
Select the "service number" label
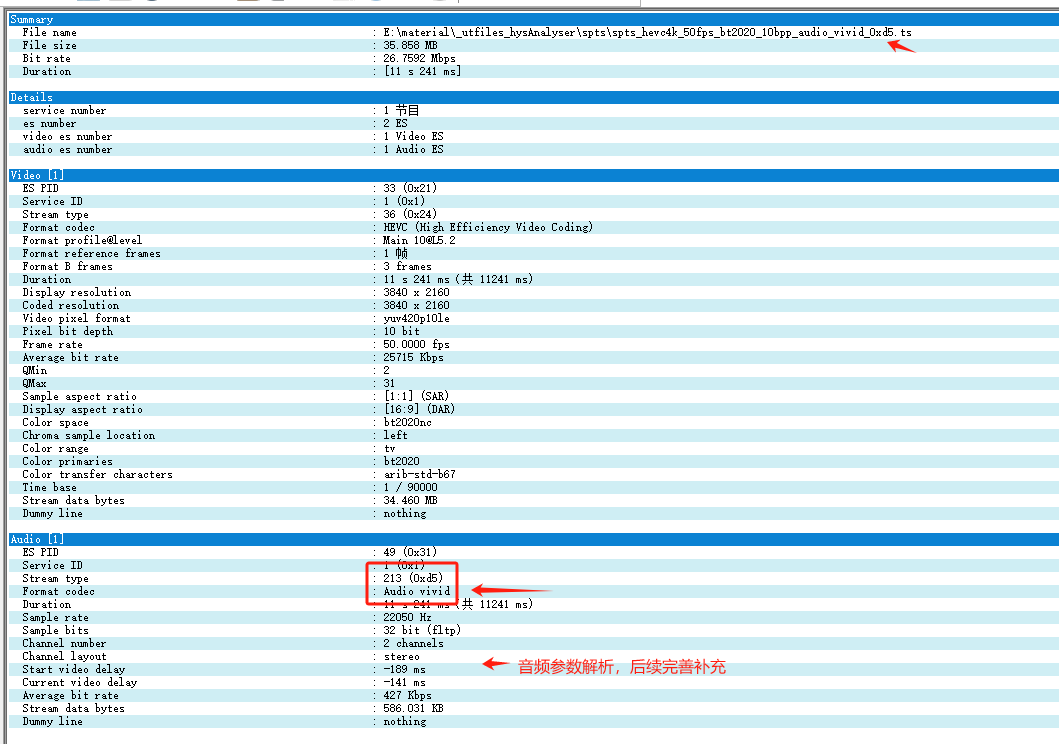pyautogui.click(x=64, y=111)
